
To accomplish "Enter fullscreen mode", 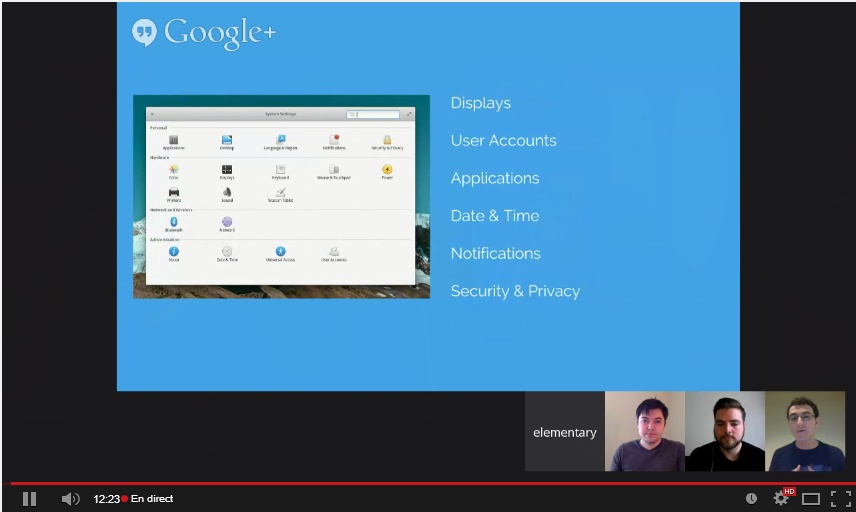I will coord(841,499).
